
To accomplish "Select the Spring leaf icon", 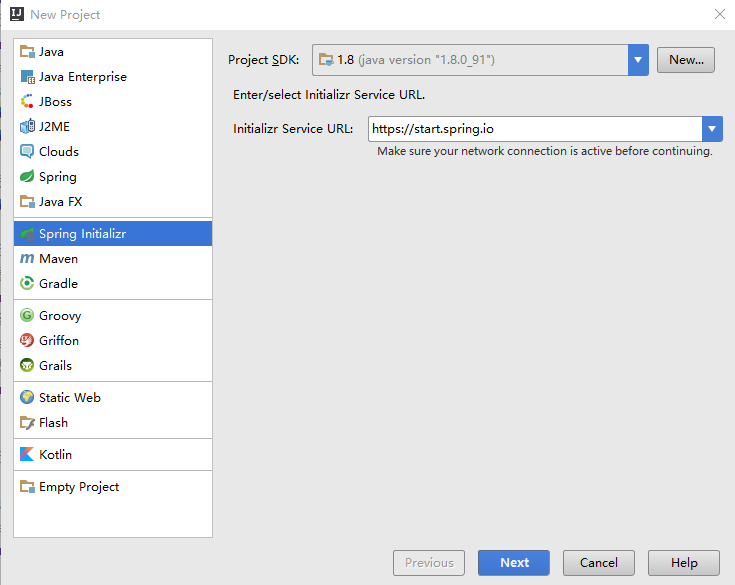I will (x=27, y=177).
